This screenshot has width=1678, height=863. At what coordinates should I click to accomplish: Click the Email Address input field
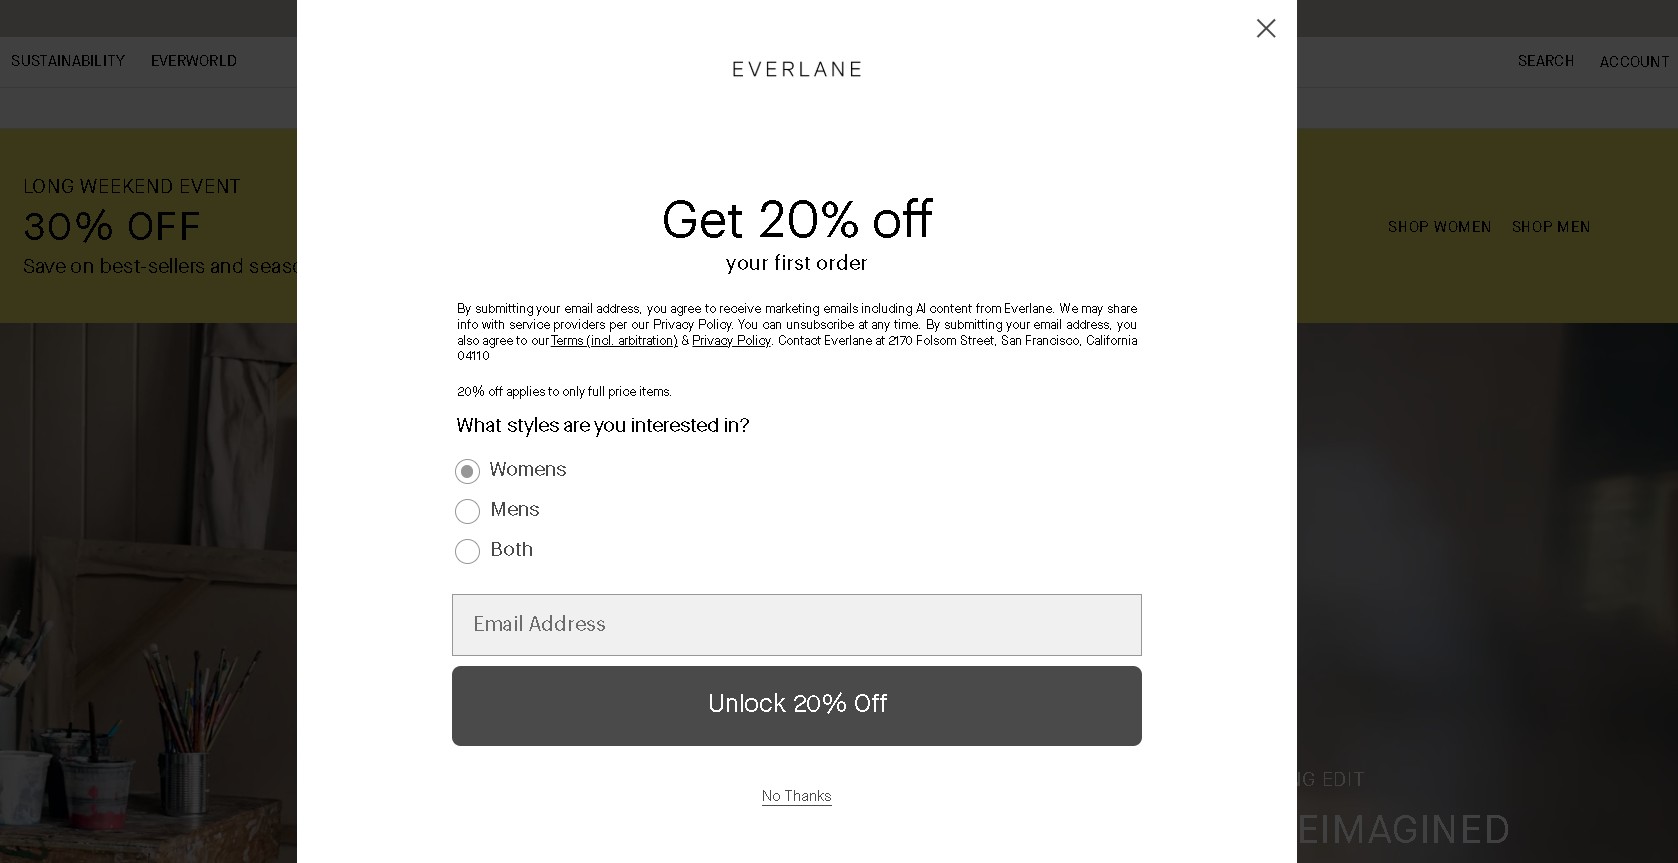click(796, 624)
